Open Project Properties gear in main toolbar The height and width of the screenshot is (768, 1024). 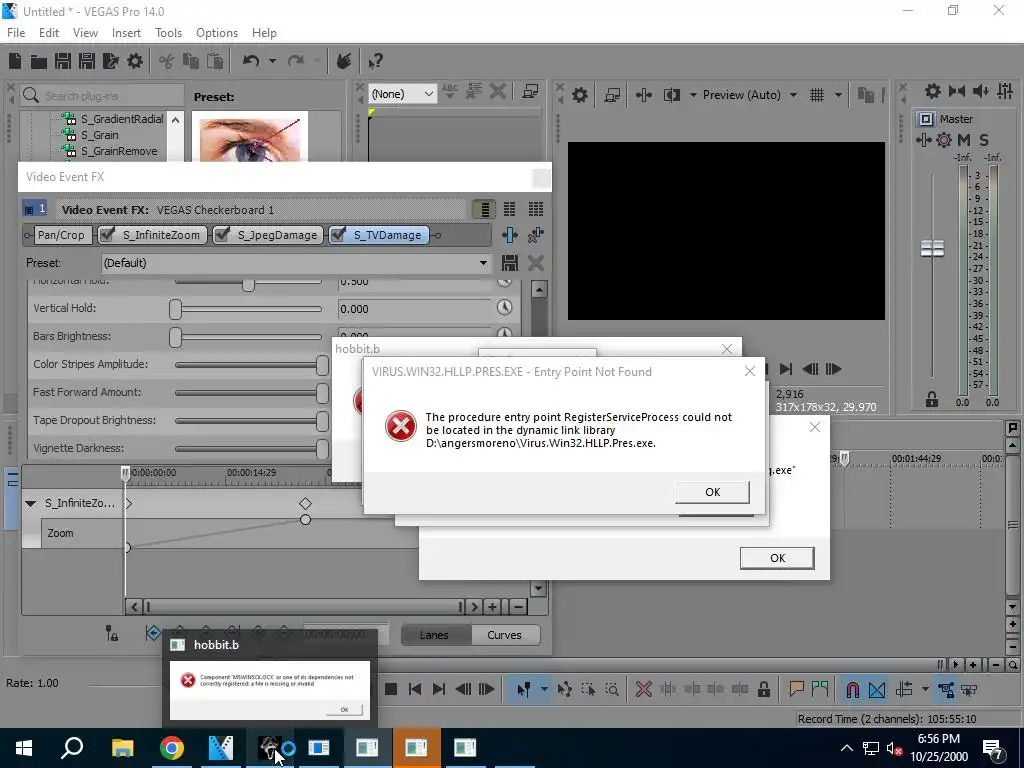pos(135,61)
